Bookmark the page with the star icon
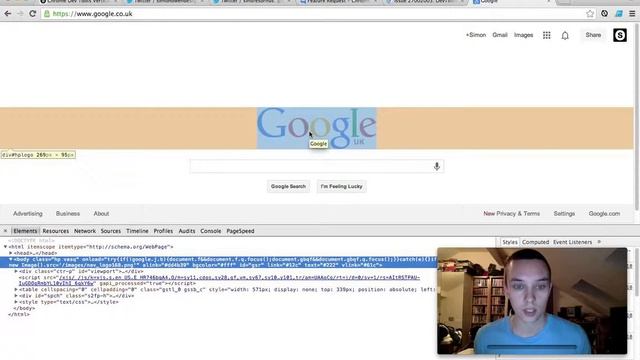The height and width of the screenshot is (360, 640). tap(590, 13)
